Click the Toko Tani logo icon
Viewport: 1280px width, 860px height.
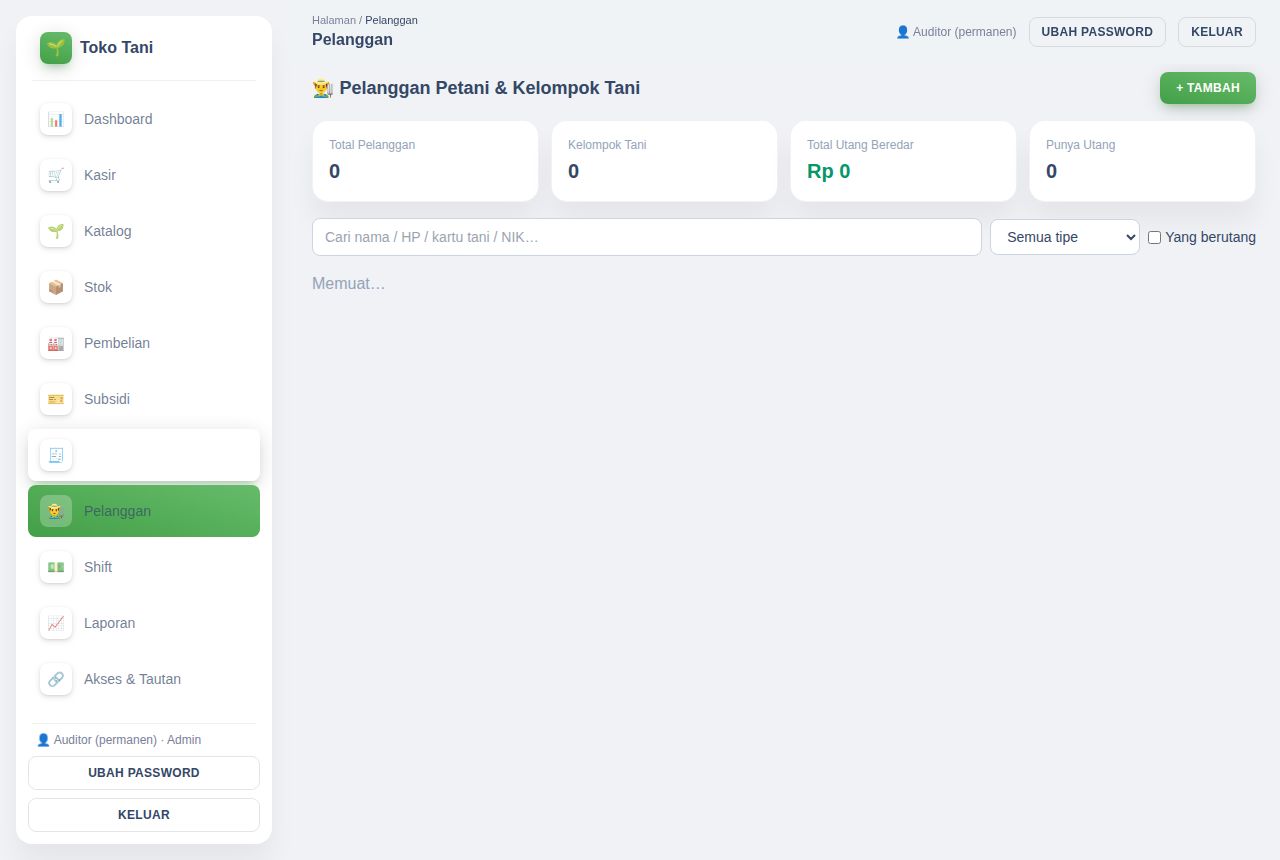coord(56,48)
